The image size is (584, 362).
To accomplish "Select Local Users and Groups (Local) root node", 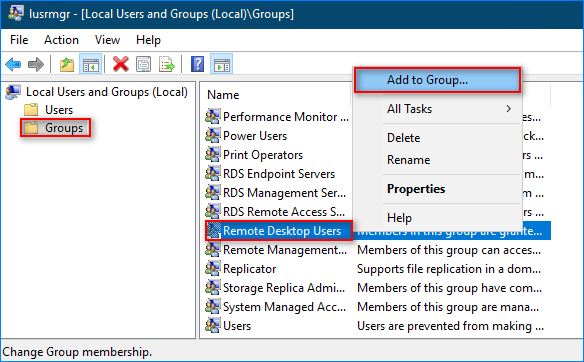I will click(x=107, y=92).
